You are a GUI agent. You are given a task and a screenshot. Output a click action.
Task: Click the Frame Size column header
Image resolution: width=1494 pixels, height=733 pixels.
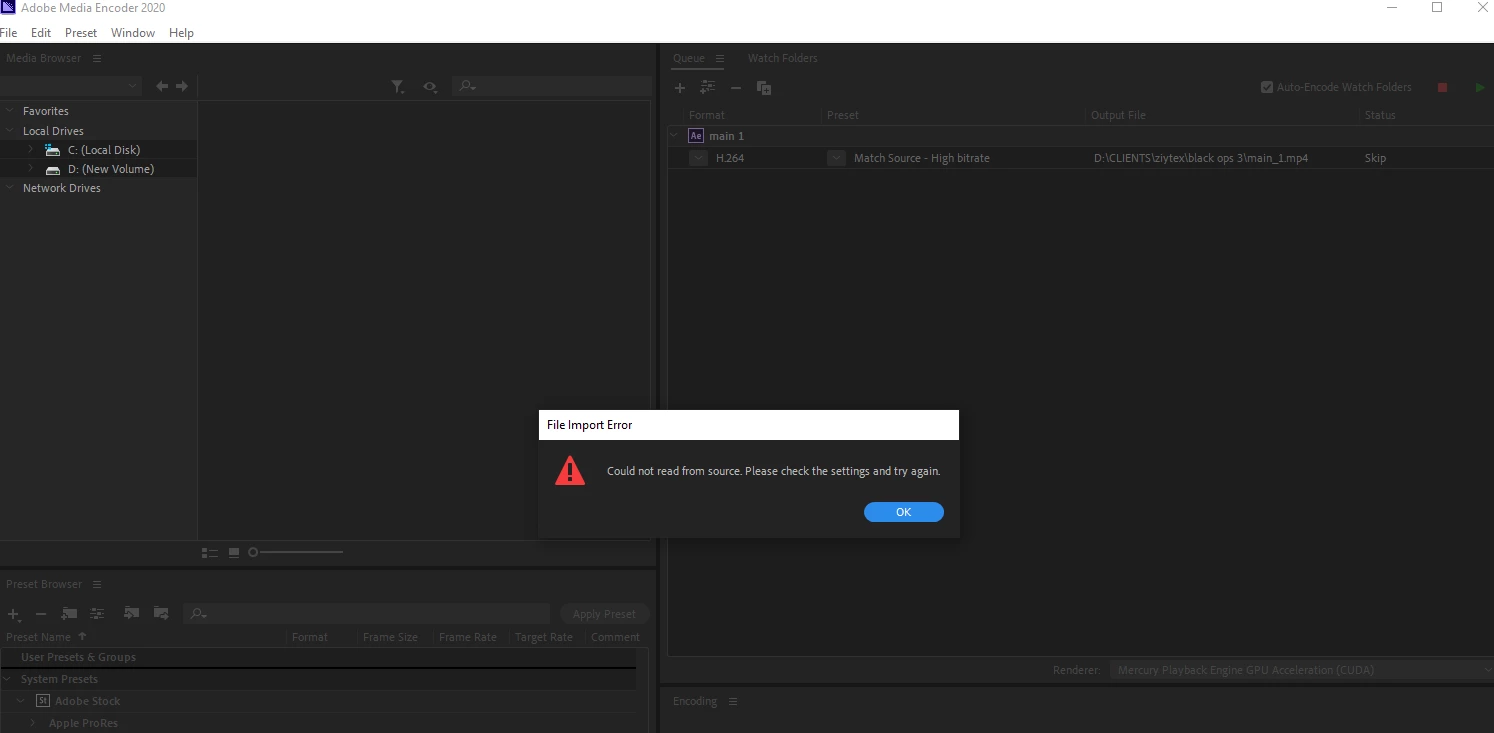(x=391, y=637)
